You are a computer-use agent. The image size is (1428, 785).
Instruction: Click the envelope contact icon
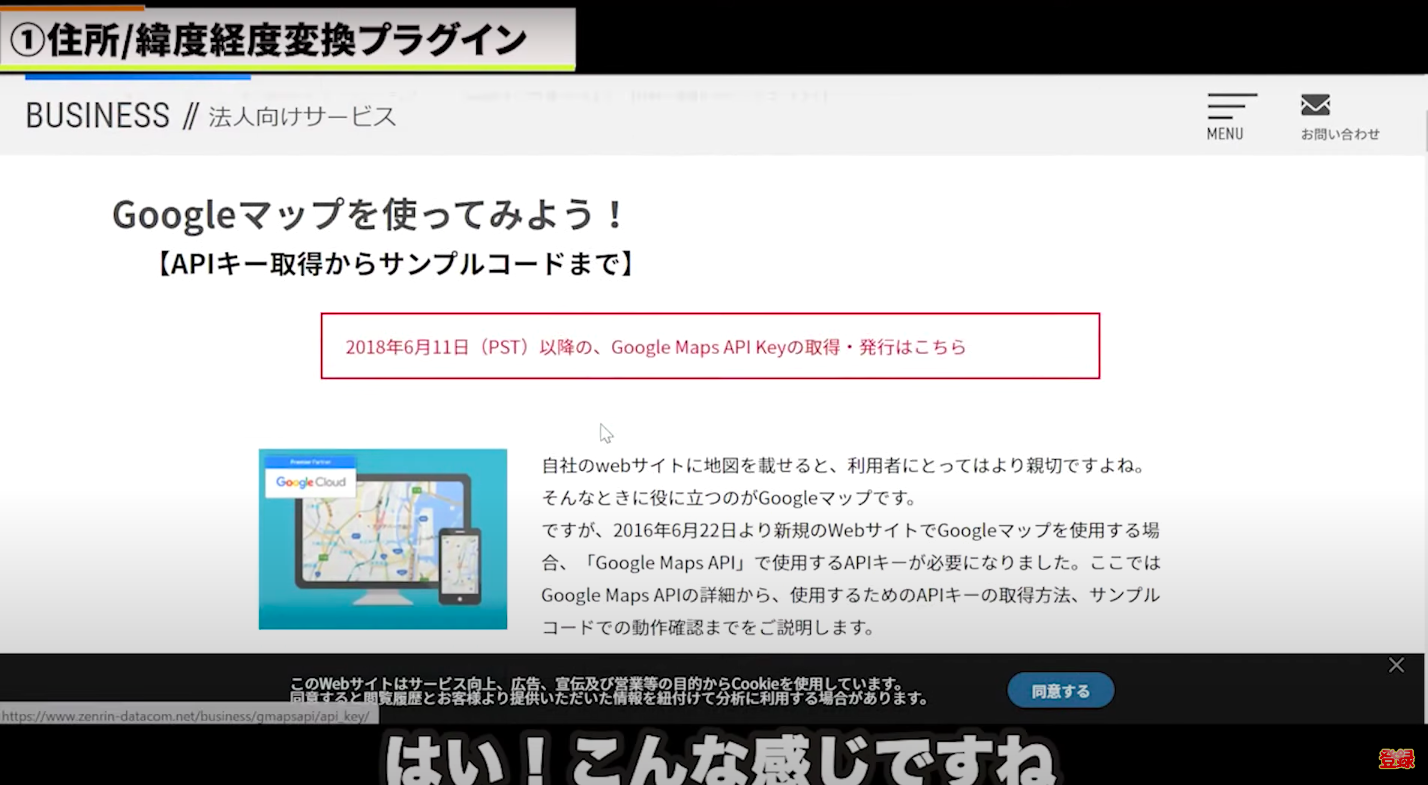pyautogui.click(x=1315, y=104)
